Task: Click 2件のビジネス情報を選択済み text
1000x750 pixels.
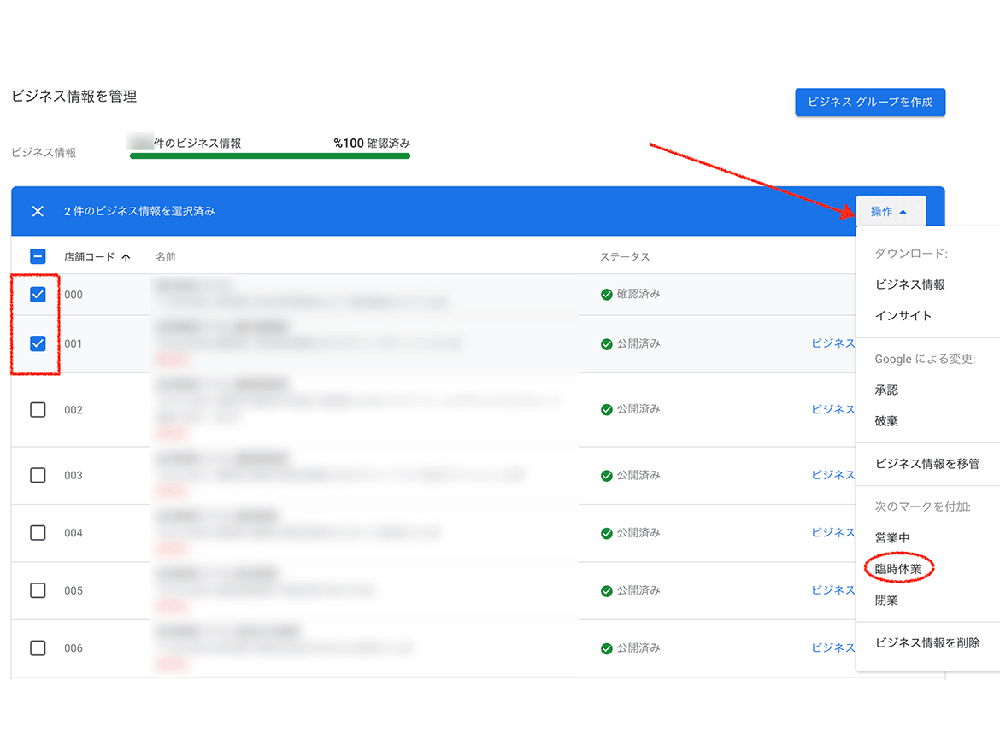Action: [140, 211]
